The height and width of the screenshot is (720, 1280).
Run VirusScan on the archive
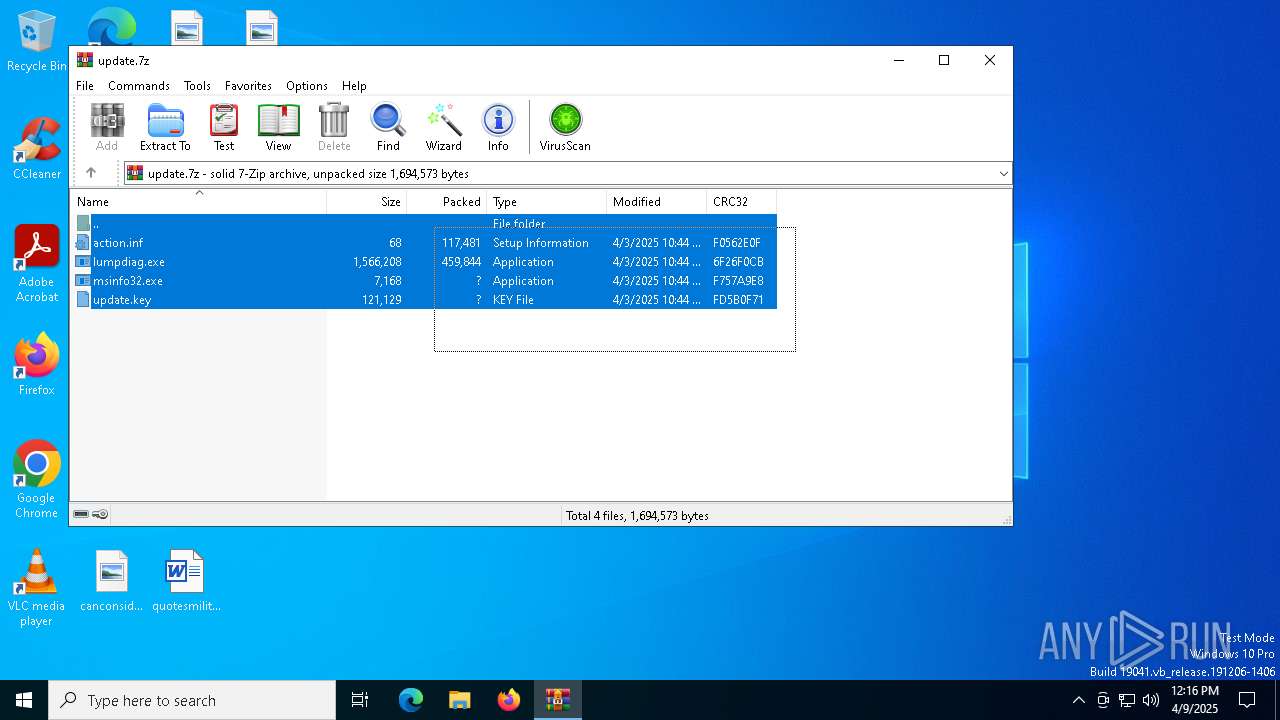pyautogui.click(x=565, y=127)
